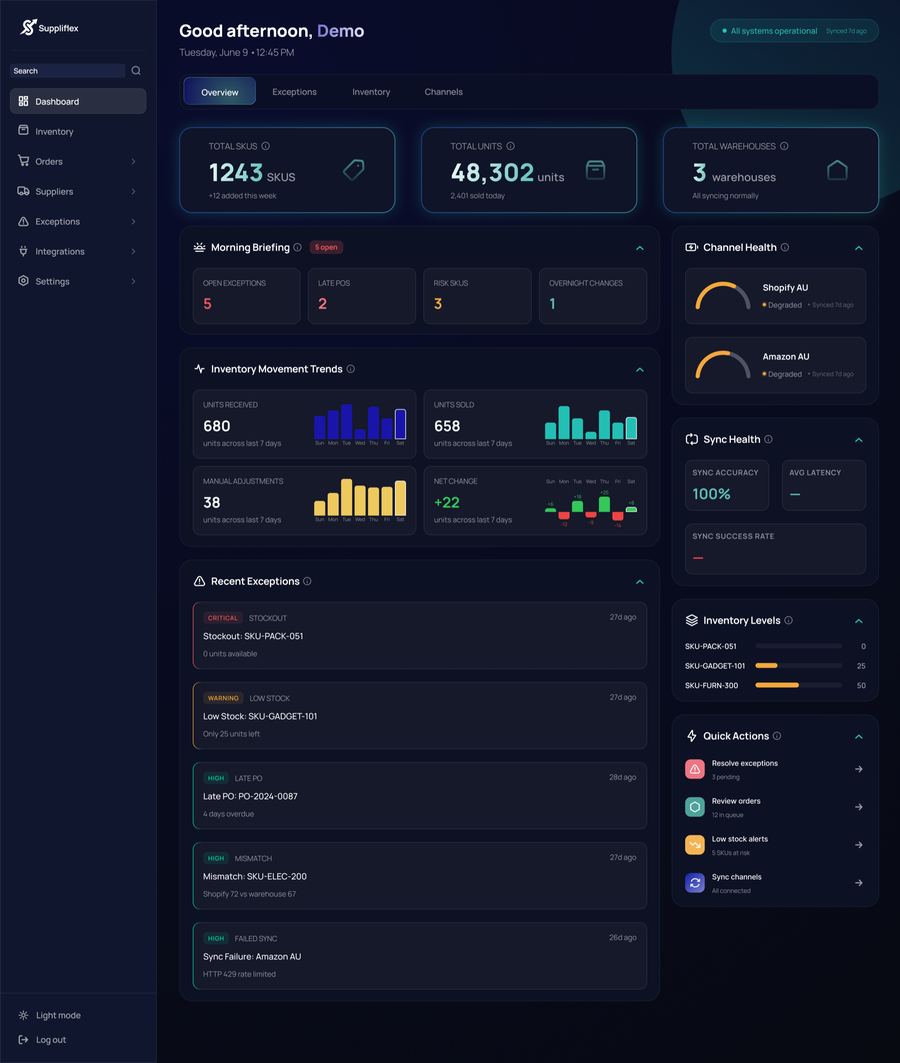Click the teal Review orders icon
Screen dimensions: 900x1063
tap(695, 807)
